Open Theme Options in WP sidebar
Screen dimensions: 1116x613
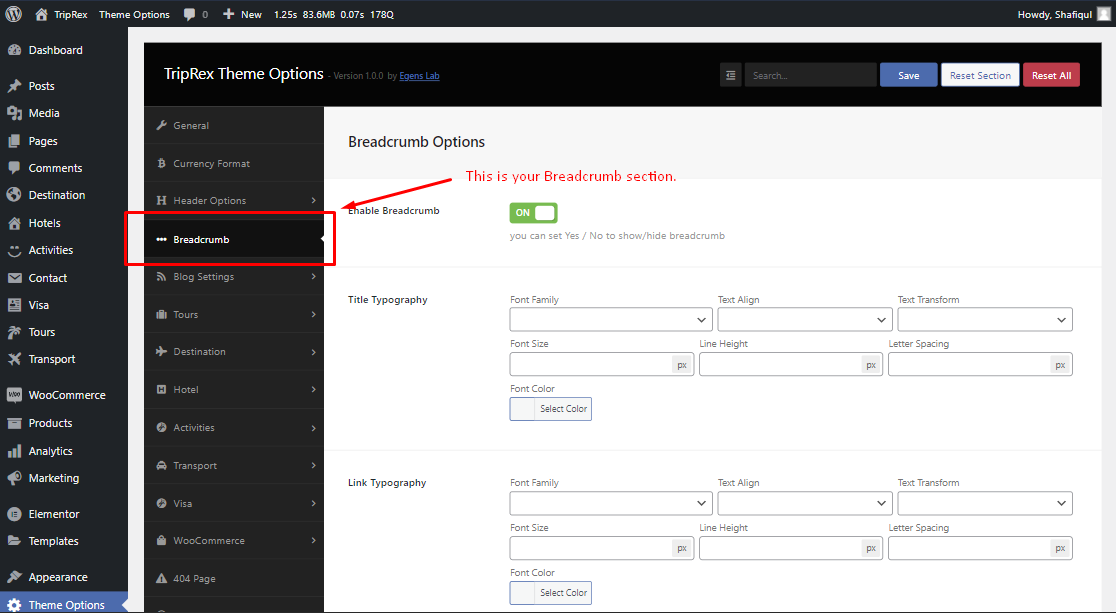coord(64,604)
